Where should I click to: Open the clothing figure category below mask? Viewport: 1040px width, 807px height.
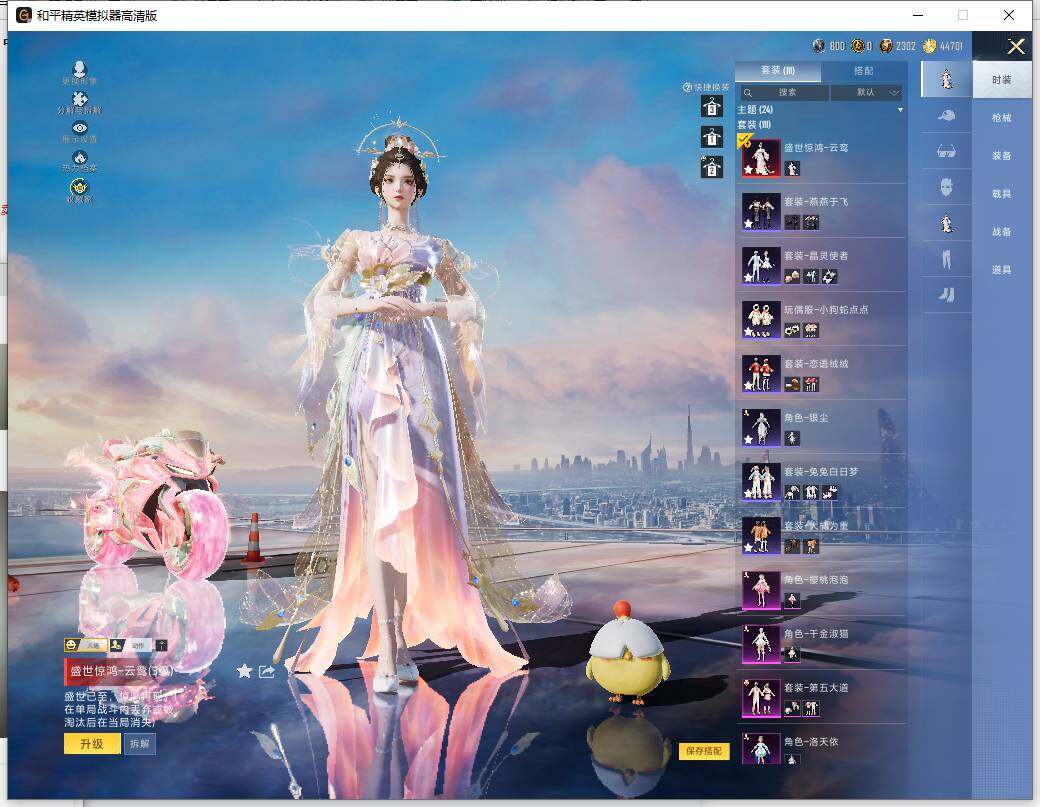(x=946, y=223)
